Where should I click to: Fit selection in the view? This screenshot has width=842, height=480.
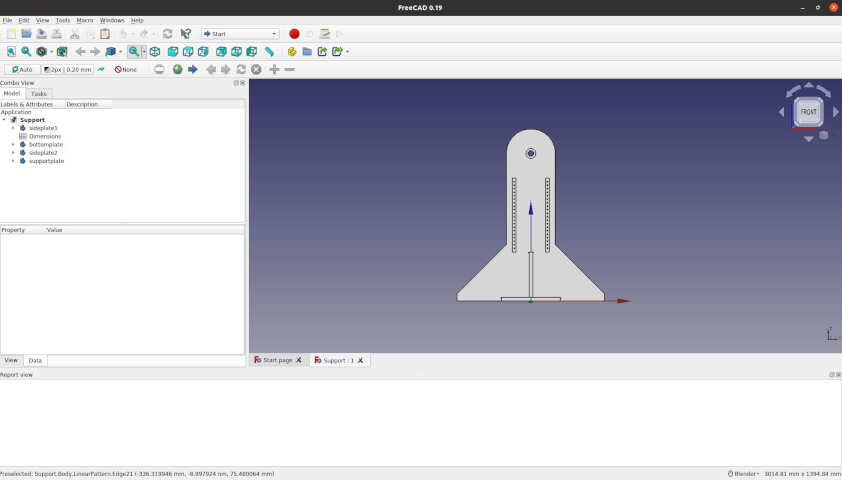point(26,52)
